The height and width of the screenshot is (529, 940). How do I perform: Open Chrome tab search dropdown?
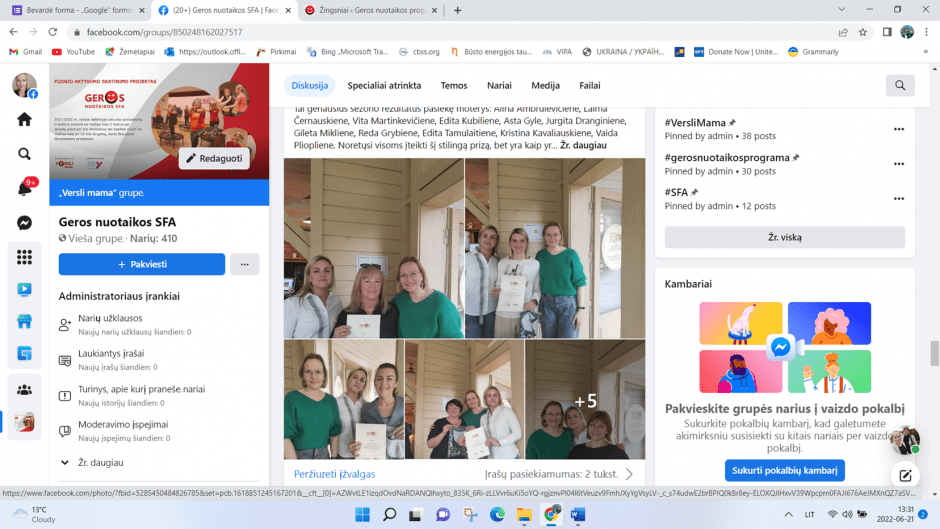[842, 10]
